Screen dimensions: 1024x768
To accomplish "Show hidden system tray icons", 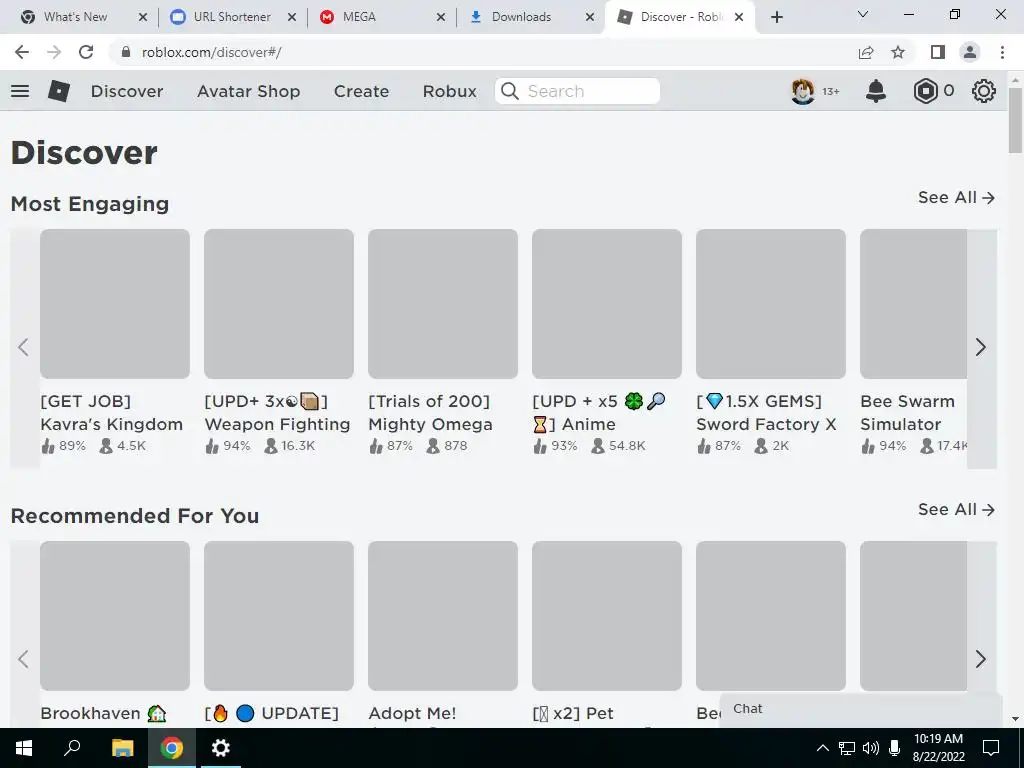I will click(823, 748).
